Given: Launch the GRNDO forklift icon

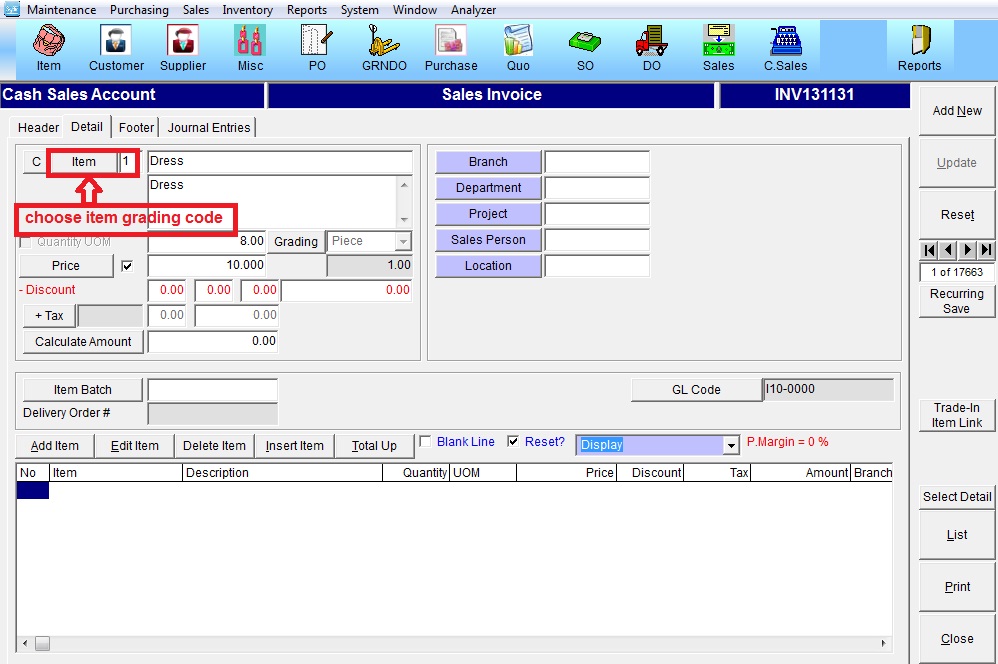Looking at the screenshot, I should coord(383,48).
